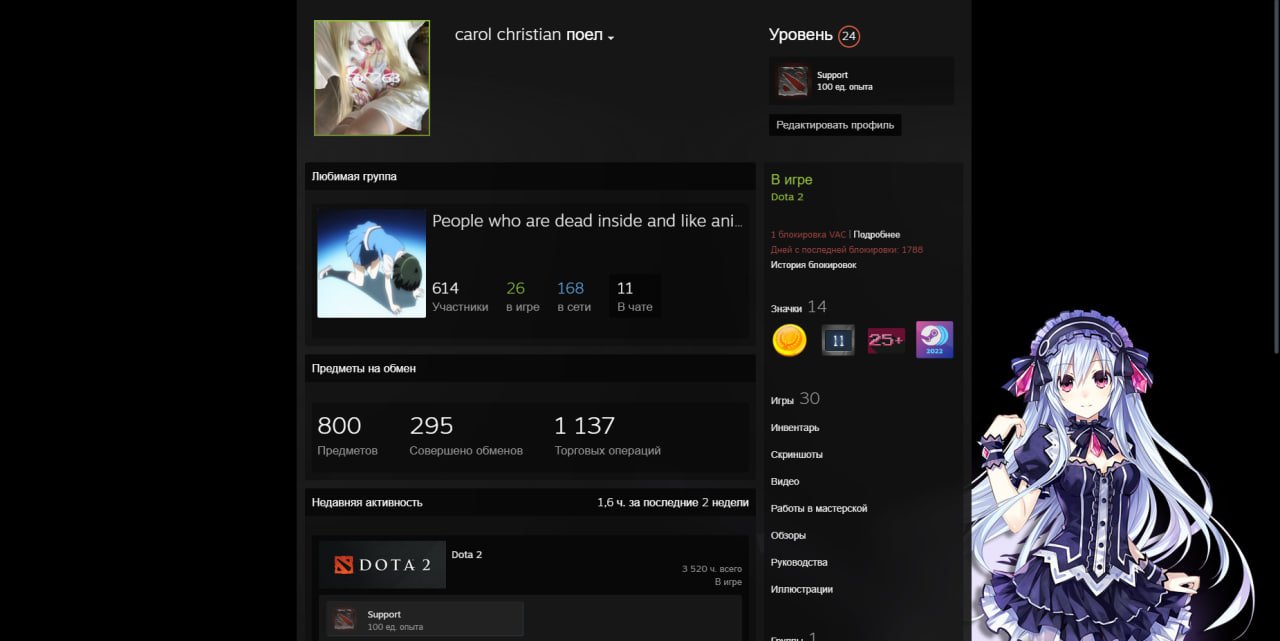The width and height of the screenshot is (1280, 641).
Task: Select the 25+ game collector badge
Action: pyautogui.click(x=886, y=340)
